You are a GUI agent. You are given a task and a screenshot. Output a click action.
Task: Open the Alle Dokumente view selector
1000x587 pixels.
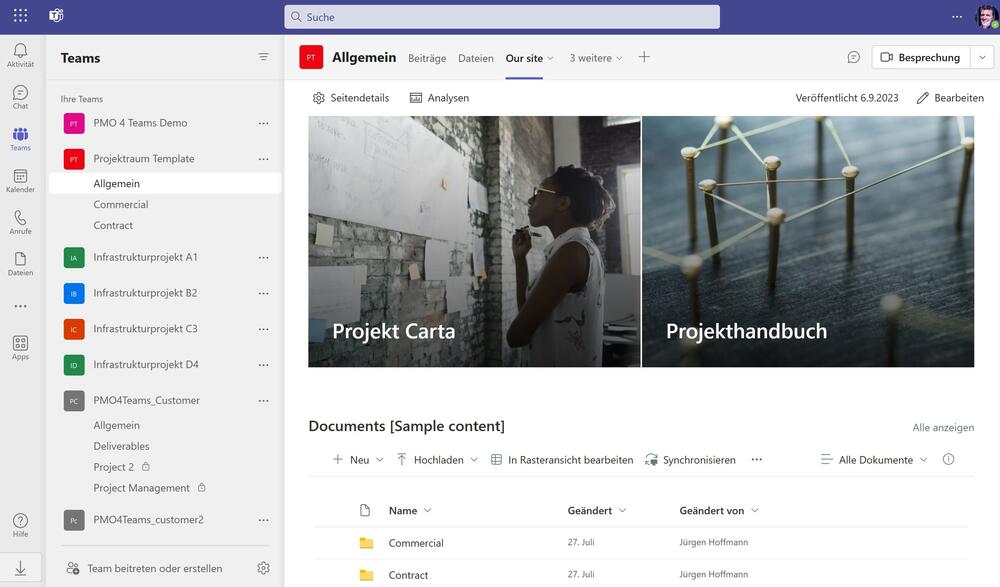coord(877,459)
